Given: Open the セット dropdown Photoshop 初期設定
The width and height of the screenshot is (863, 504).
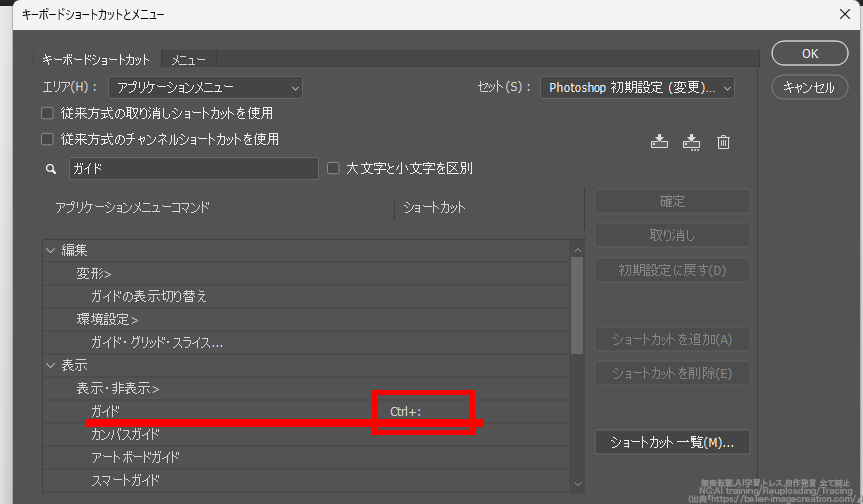Looking at the screenshot, I should point(637,88).
